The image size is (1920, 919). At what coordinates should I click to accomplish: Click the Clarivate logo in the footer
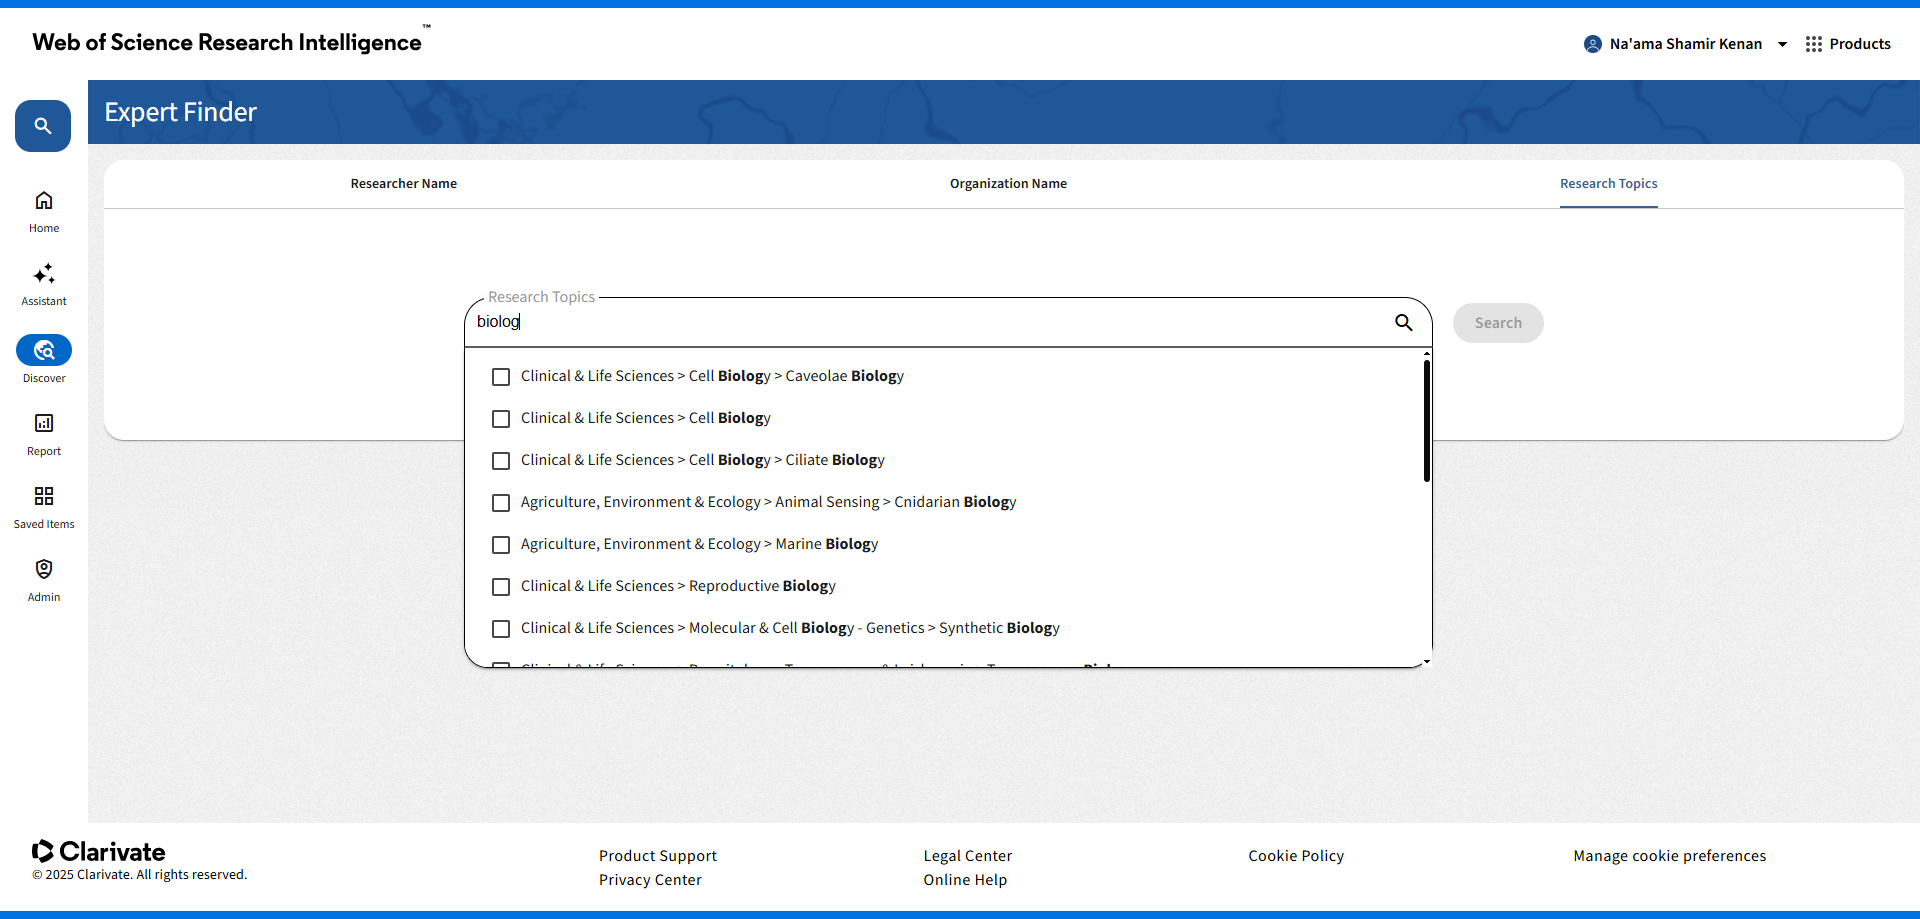pos(99,851)
